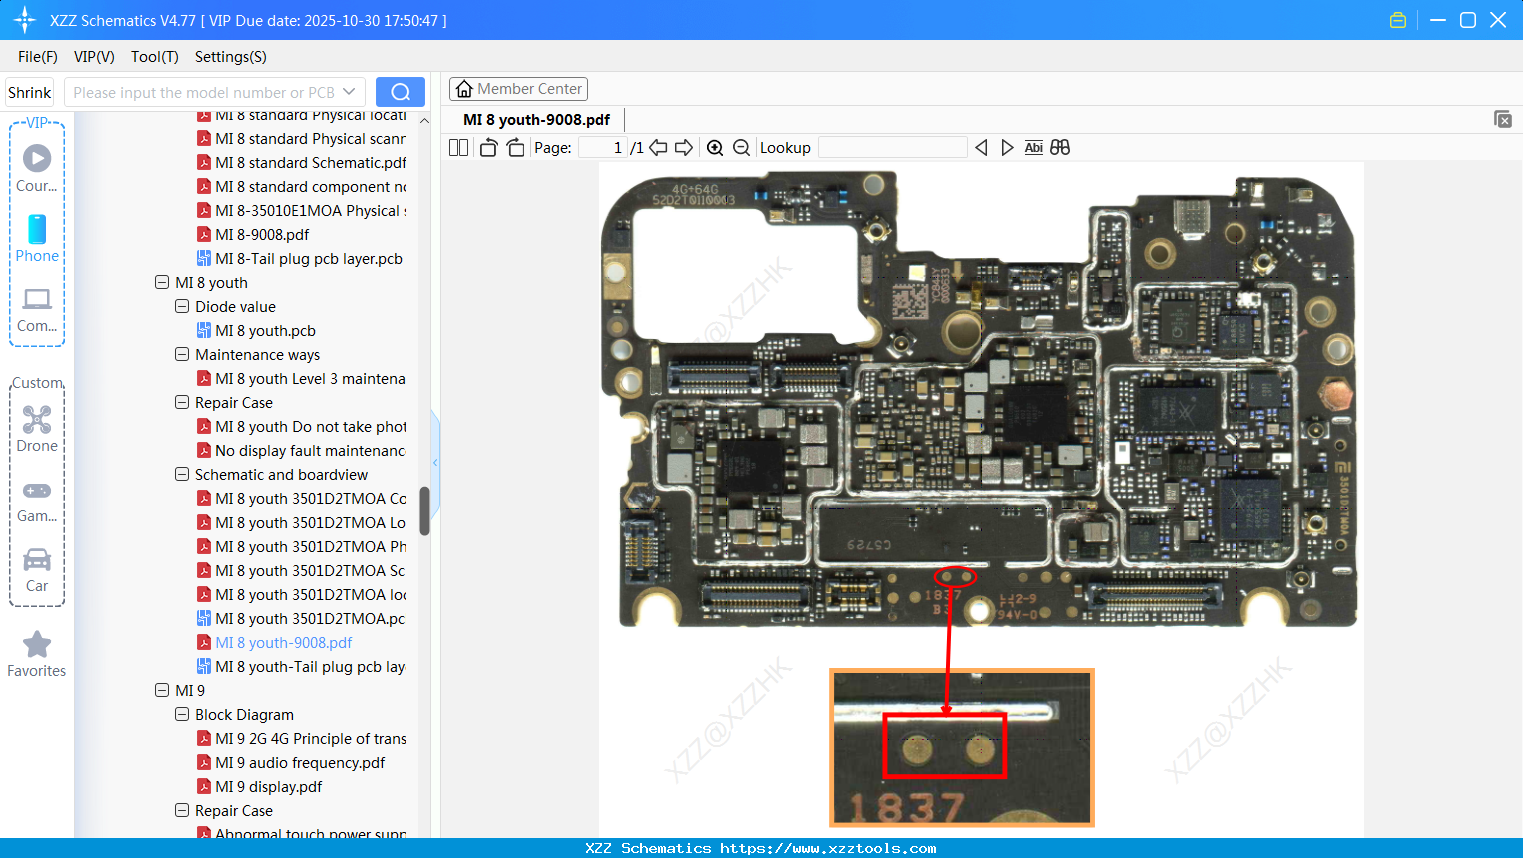Open Favorites star in sidebar
Screen dimensions: 1523x858
tap(37, 655)
